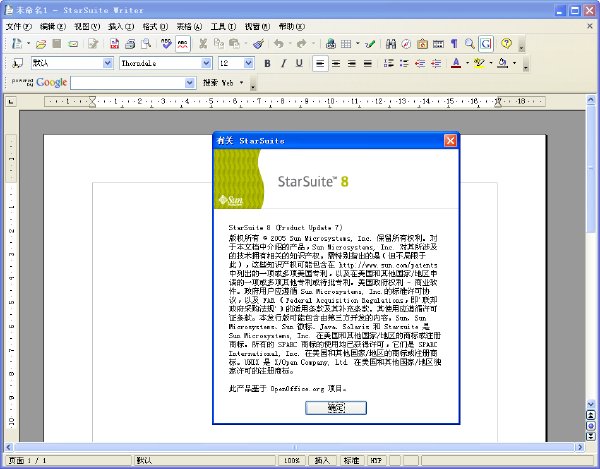The height and width of the screenshot is (469, 600).
Task: Expand the paragraph style dropdown
Action: click(x=108, y=63)
